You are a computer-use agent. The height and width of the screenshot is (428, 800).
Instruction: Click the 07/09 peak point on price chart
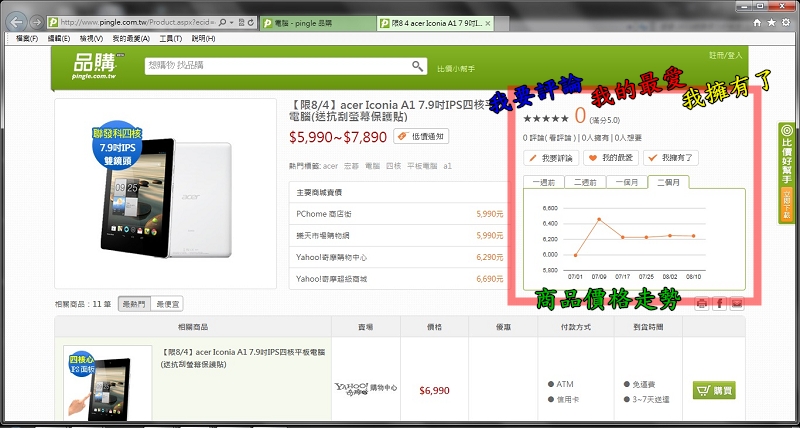click(599, 219)
